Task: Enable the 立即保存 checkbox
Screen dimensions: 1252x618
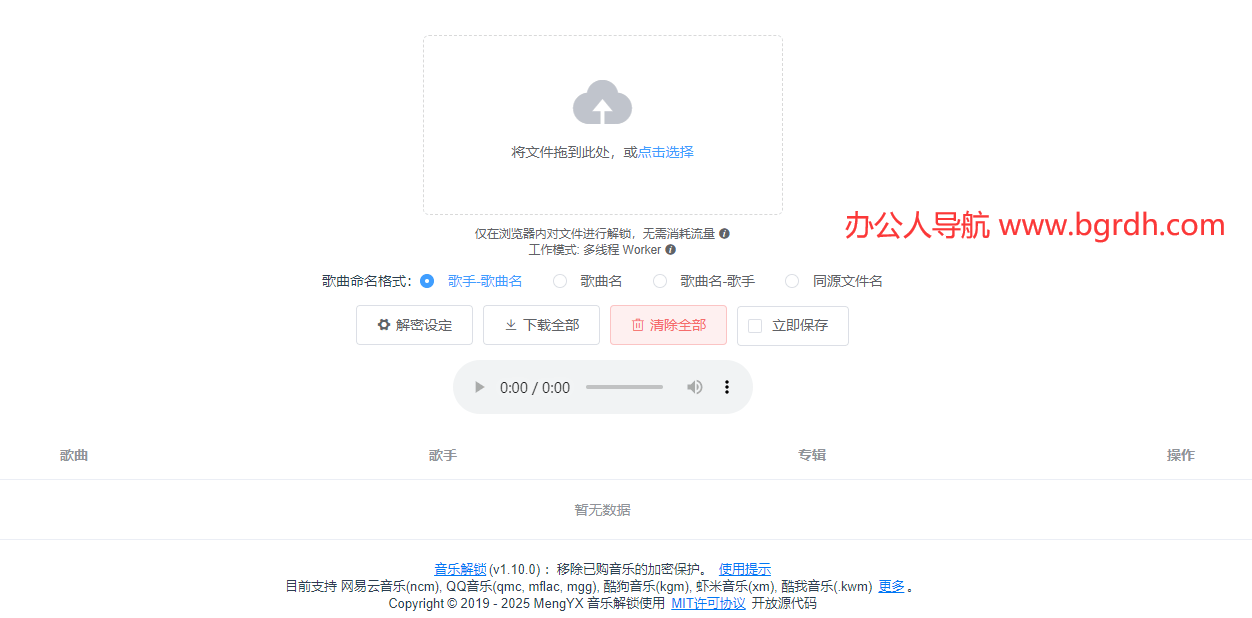Action: [755, 325]
